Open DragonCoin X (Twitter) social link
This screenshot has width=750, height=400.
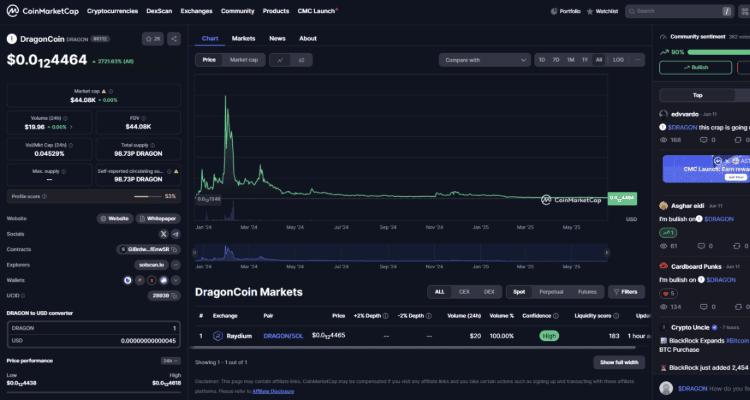[x=164, y=234]
